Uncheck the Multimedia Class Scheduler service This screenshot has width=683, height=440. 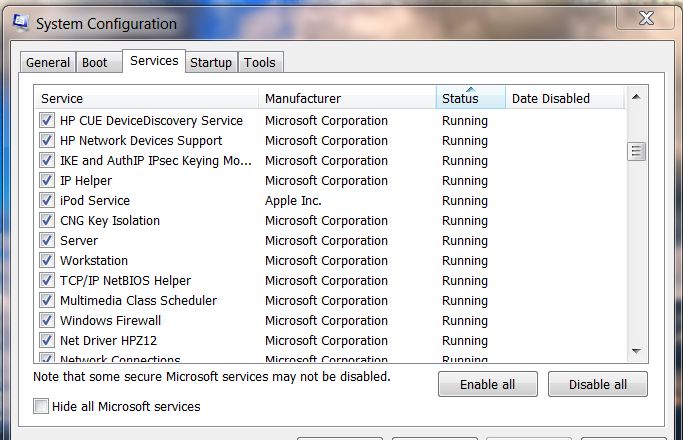pyautogui.click(x=47, y=301)
